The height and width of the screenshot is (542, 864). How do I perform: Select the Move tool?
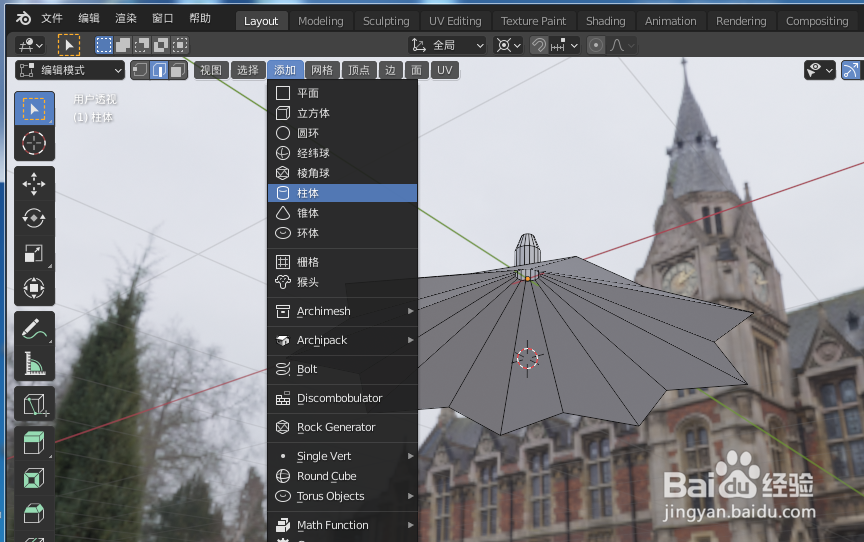(34, 184)
